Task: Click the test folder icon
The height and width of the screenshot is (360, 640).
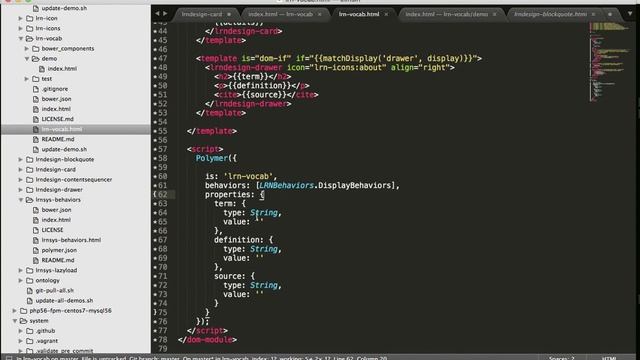Action: click(x=36, y=79)
